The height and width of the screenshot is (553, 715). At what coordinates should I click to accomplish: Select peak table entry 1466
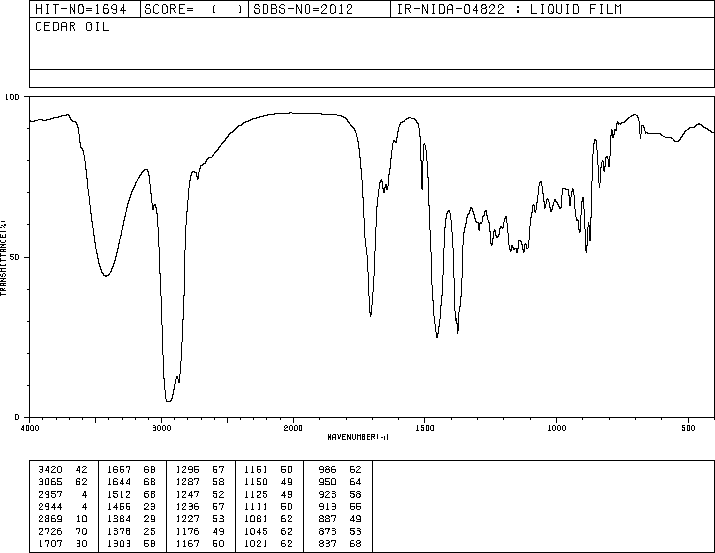[131, 506]
